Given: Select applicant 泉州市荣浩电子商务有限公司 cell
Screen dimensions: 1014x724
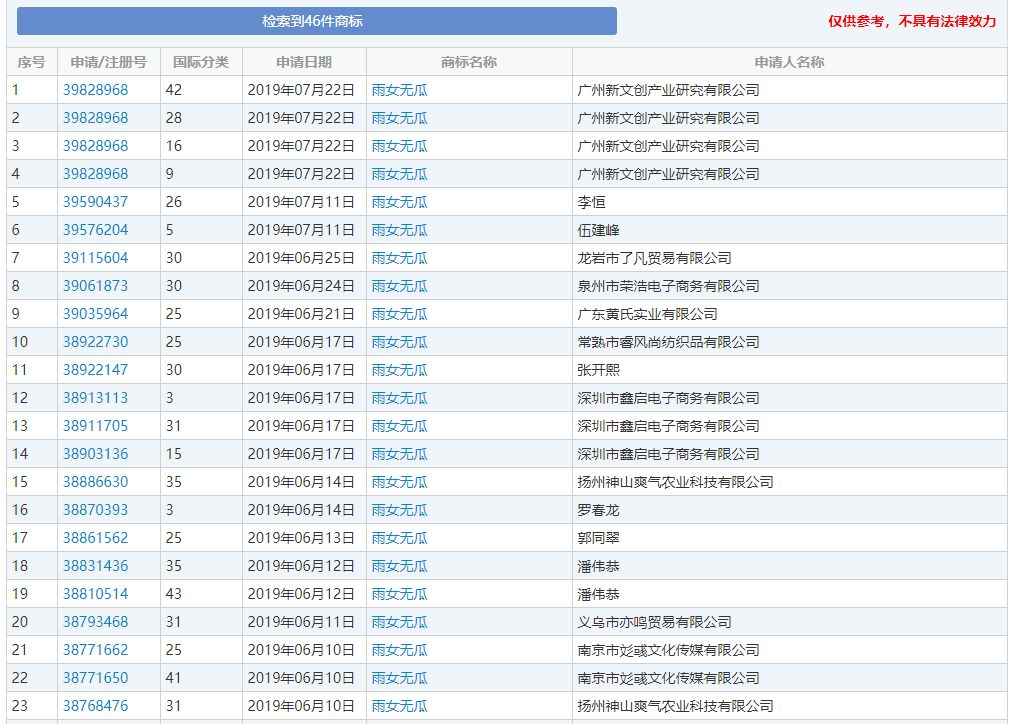Looking at the screenshot, I should [x=790, y=286].
